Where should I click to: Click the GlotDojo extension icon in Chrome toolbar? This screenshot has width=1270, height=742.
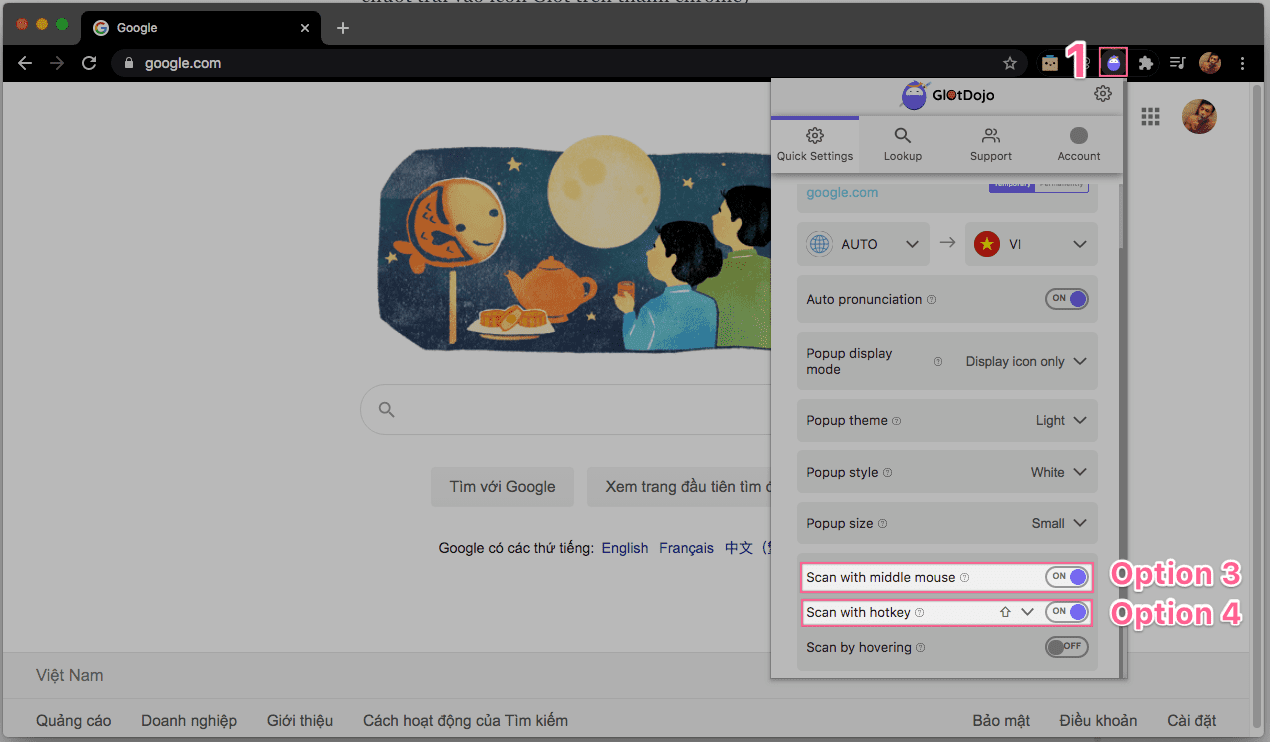(x=1113, y=63)
